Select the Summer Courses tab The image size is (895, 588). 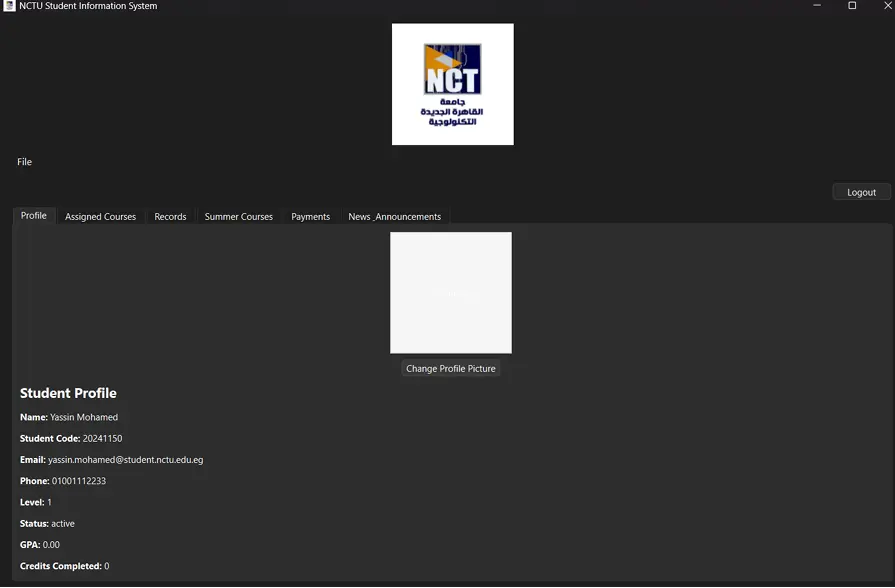click(x=239, y=217)
